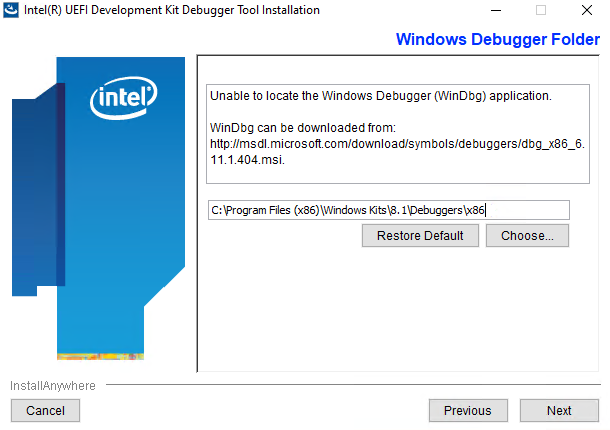610x430 pixels.
Task: Click the msdl.microsoft.com download URL text
Action: click(397, 144)
